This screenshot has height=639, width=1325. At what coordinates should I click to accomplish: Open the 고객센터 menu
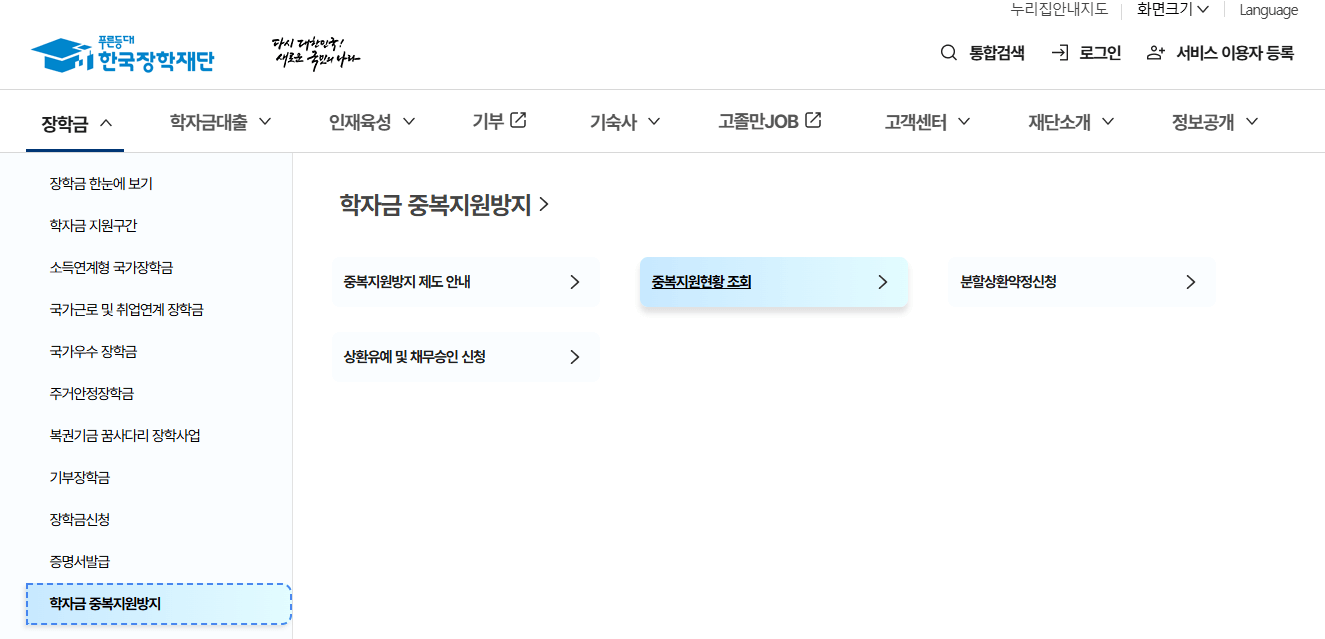tap(916, 120)
